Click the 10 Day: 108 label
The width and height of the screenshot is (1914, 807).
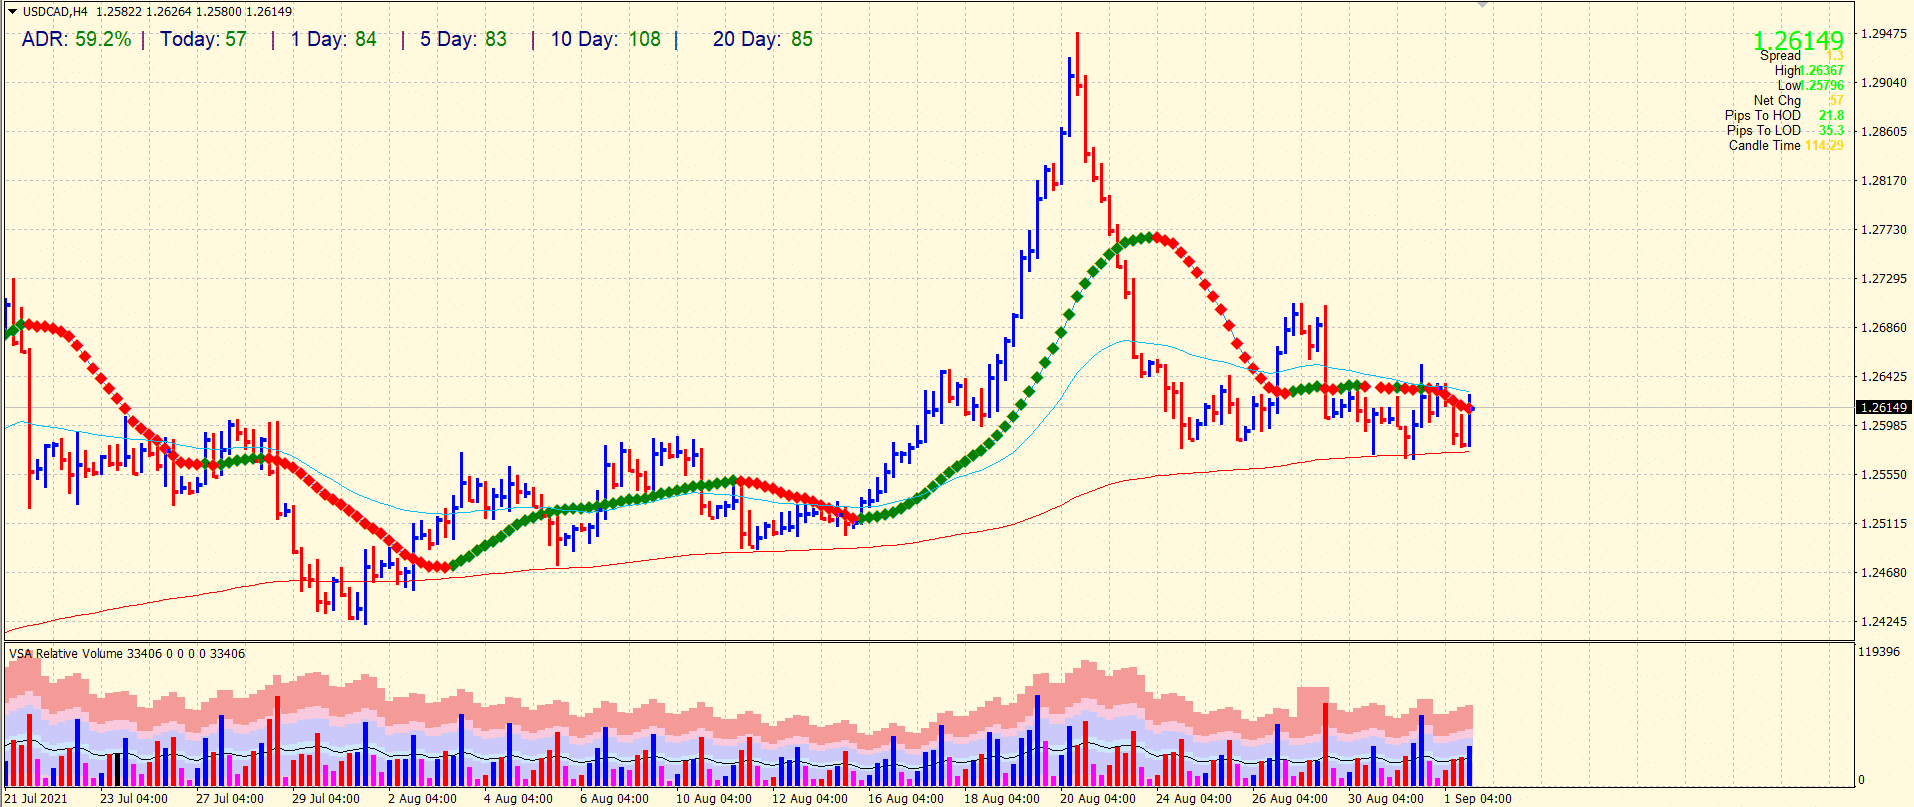[606, 39]
